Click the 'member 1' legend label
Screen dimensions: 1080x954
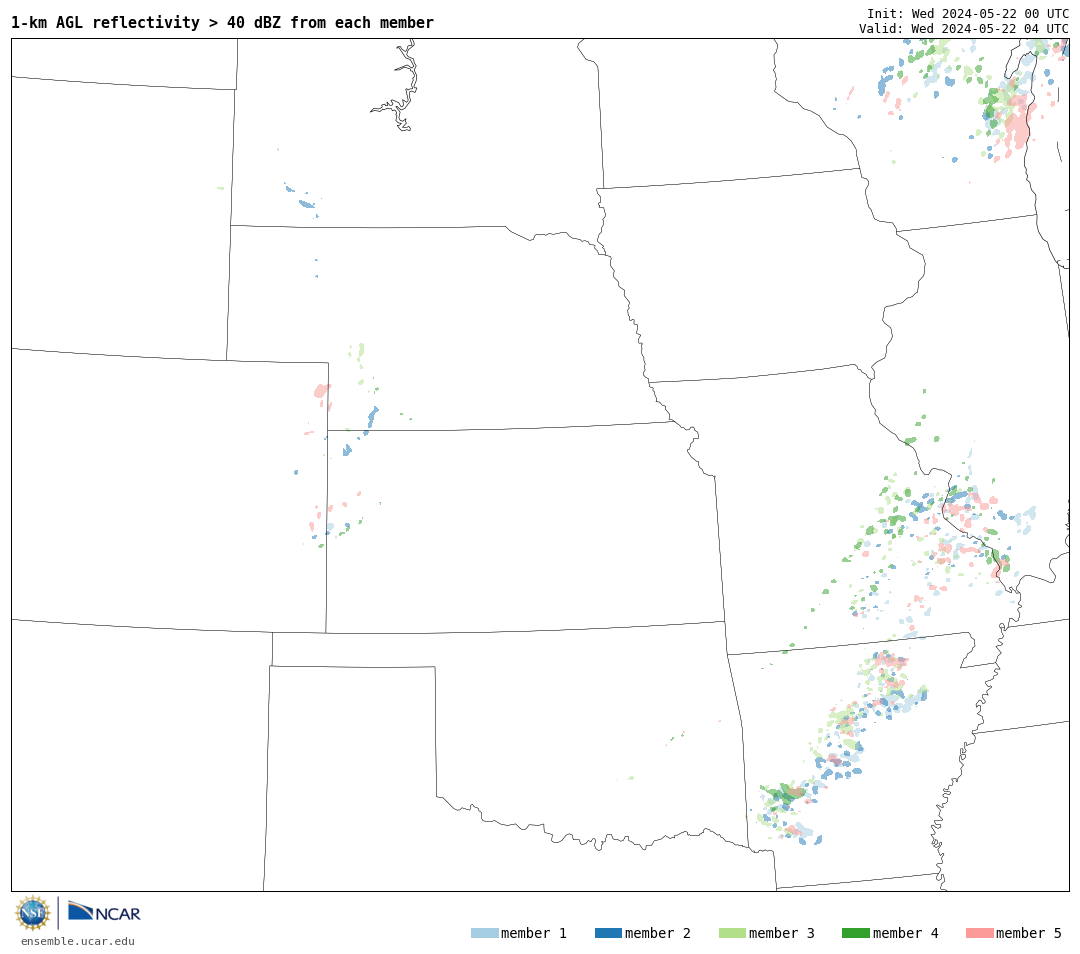(534, 933)
